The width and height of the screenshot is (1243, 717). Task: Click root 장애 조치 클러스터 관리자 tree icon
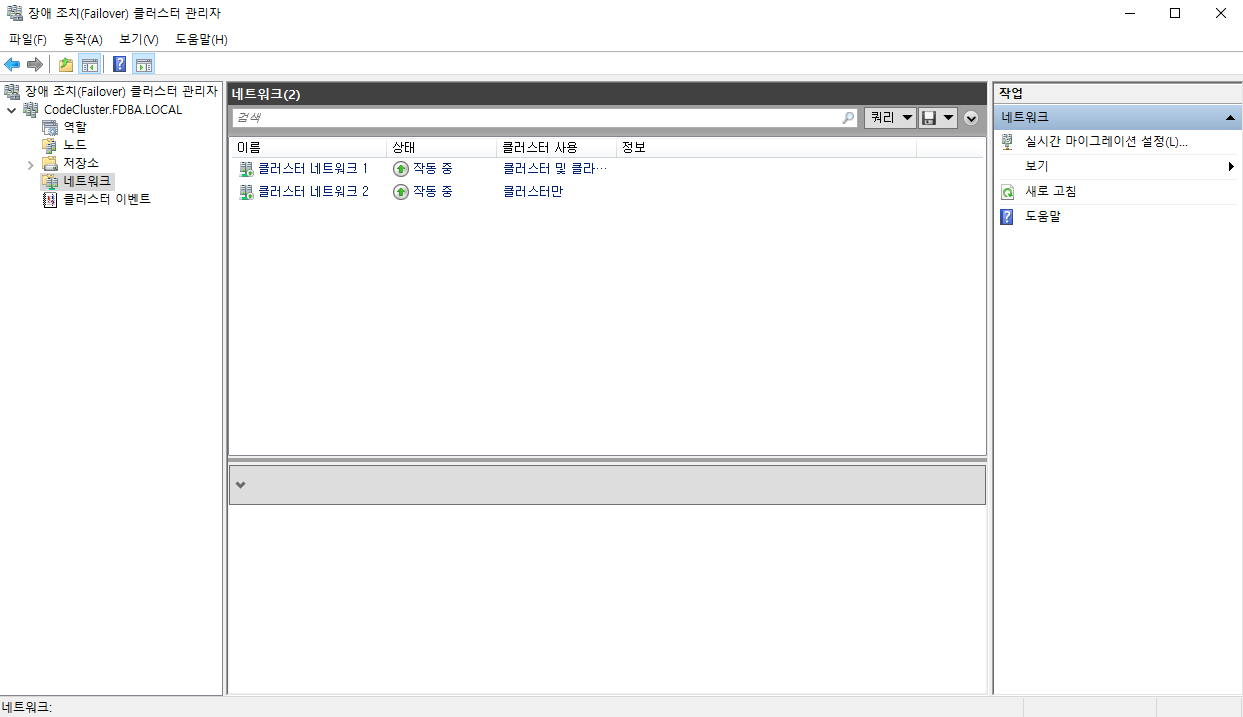coord(12,91)
